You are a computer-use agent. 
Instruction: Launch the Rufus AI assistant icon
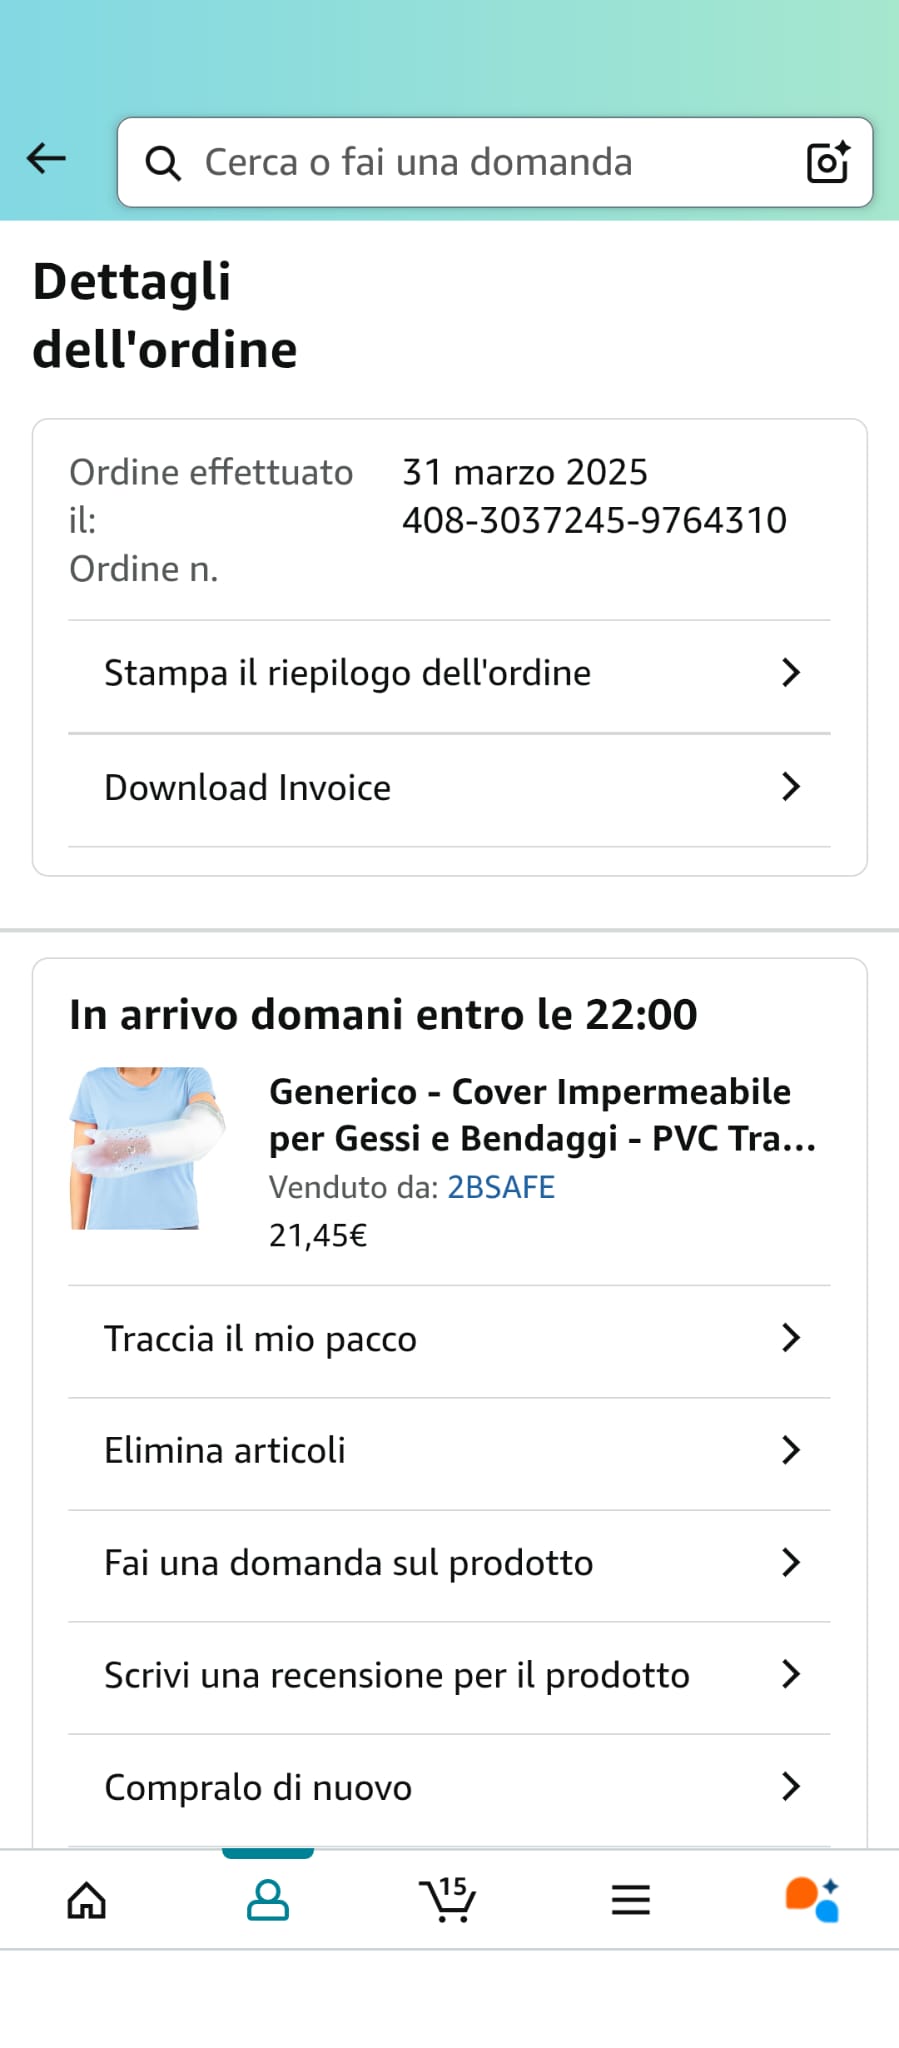point(812,1899)
